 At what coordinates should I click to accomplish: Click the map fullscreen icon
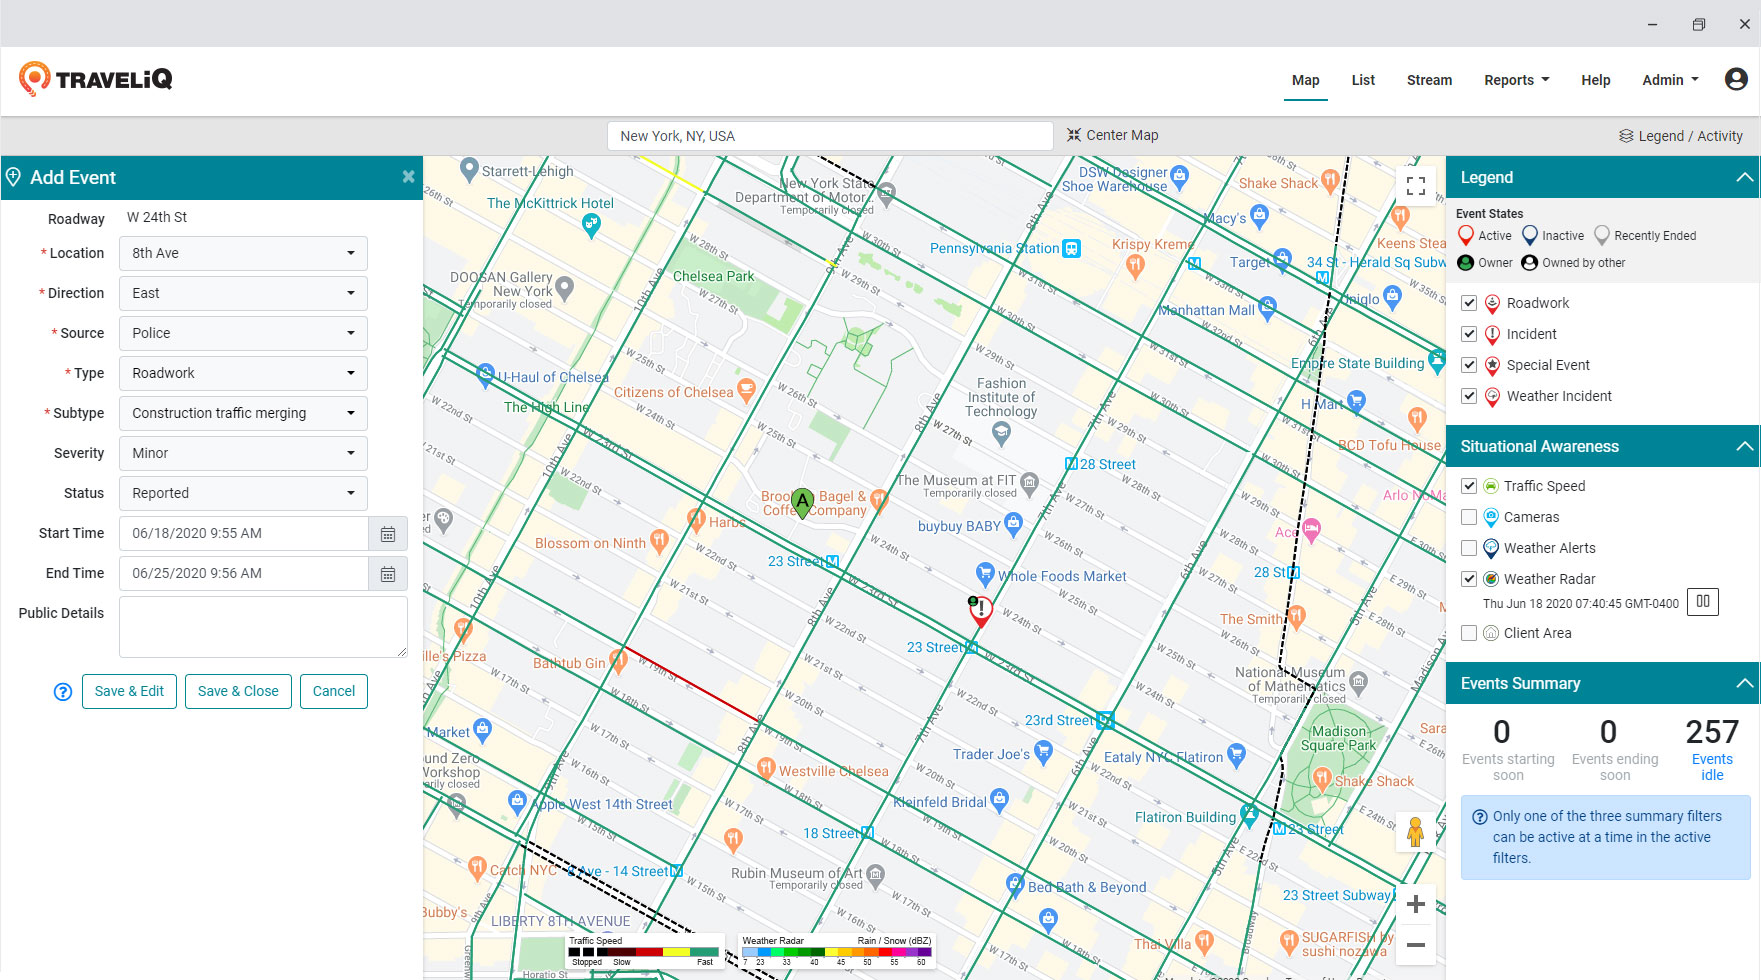[1416, 185]
